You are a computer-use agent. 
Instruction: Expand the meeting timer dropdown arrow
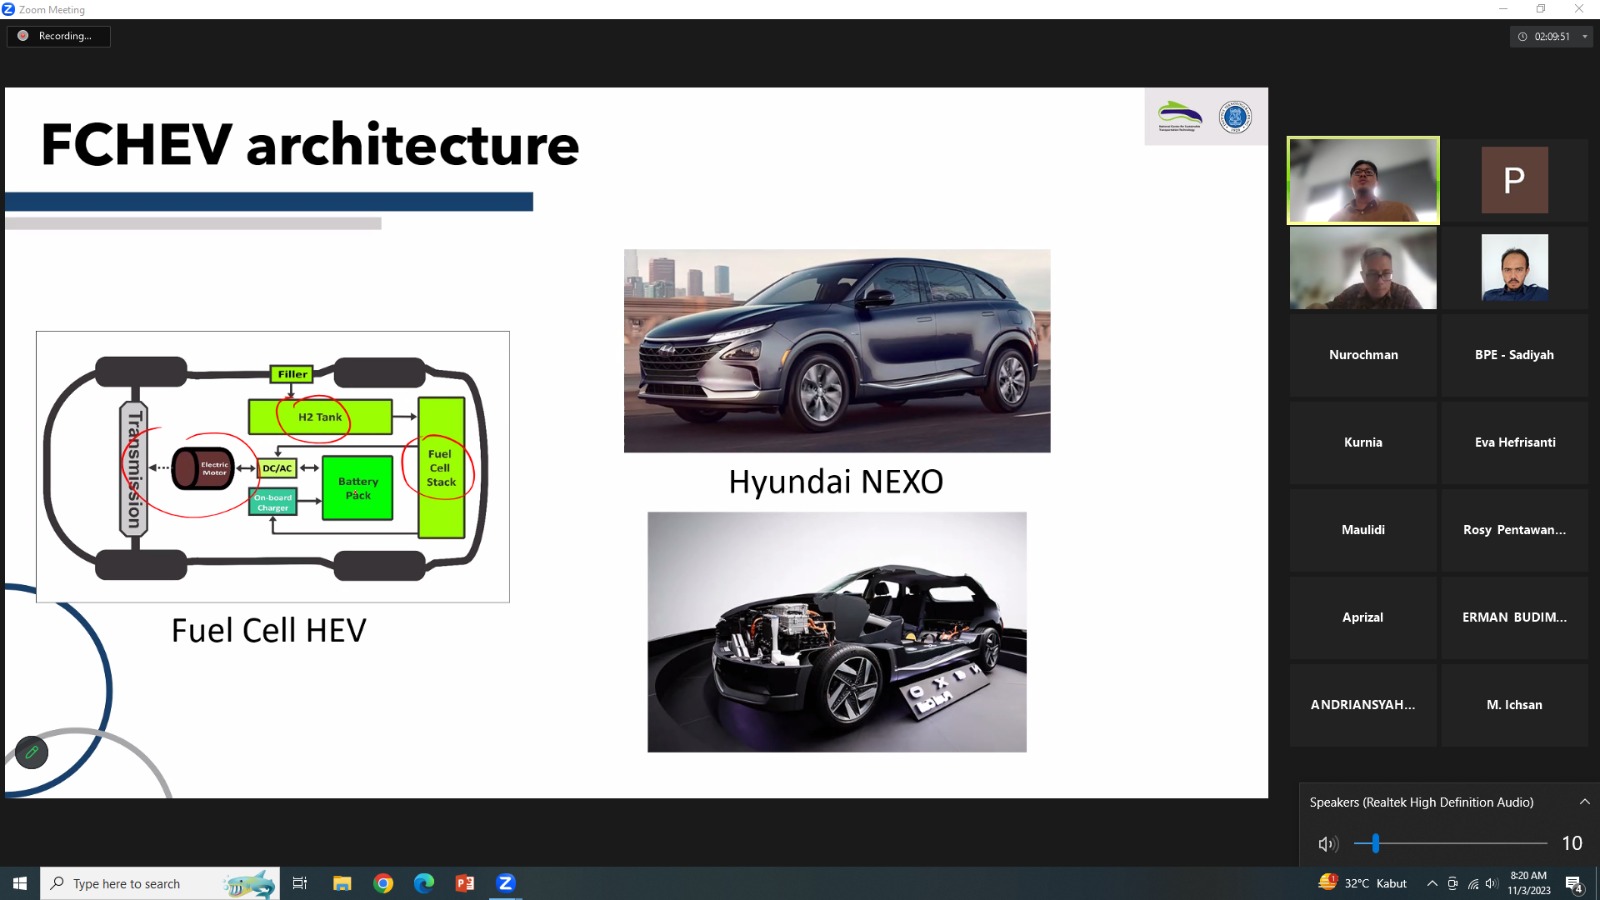coord(1584,37)
